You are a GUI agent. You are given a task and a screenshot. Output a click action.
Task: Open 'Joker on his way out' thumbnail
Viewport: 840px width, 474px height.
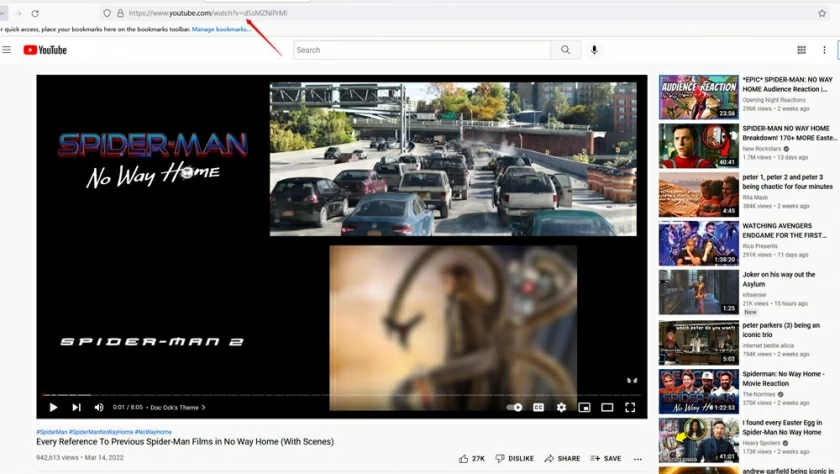click(699, 292)
